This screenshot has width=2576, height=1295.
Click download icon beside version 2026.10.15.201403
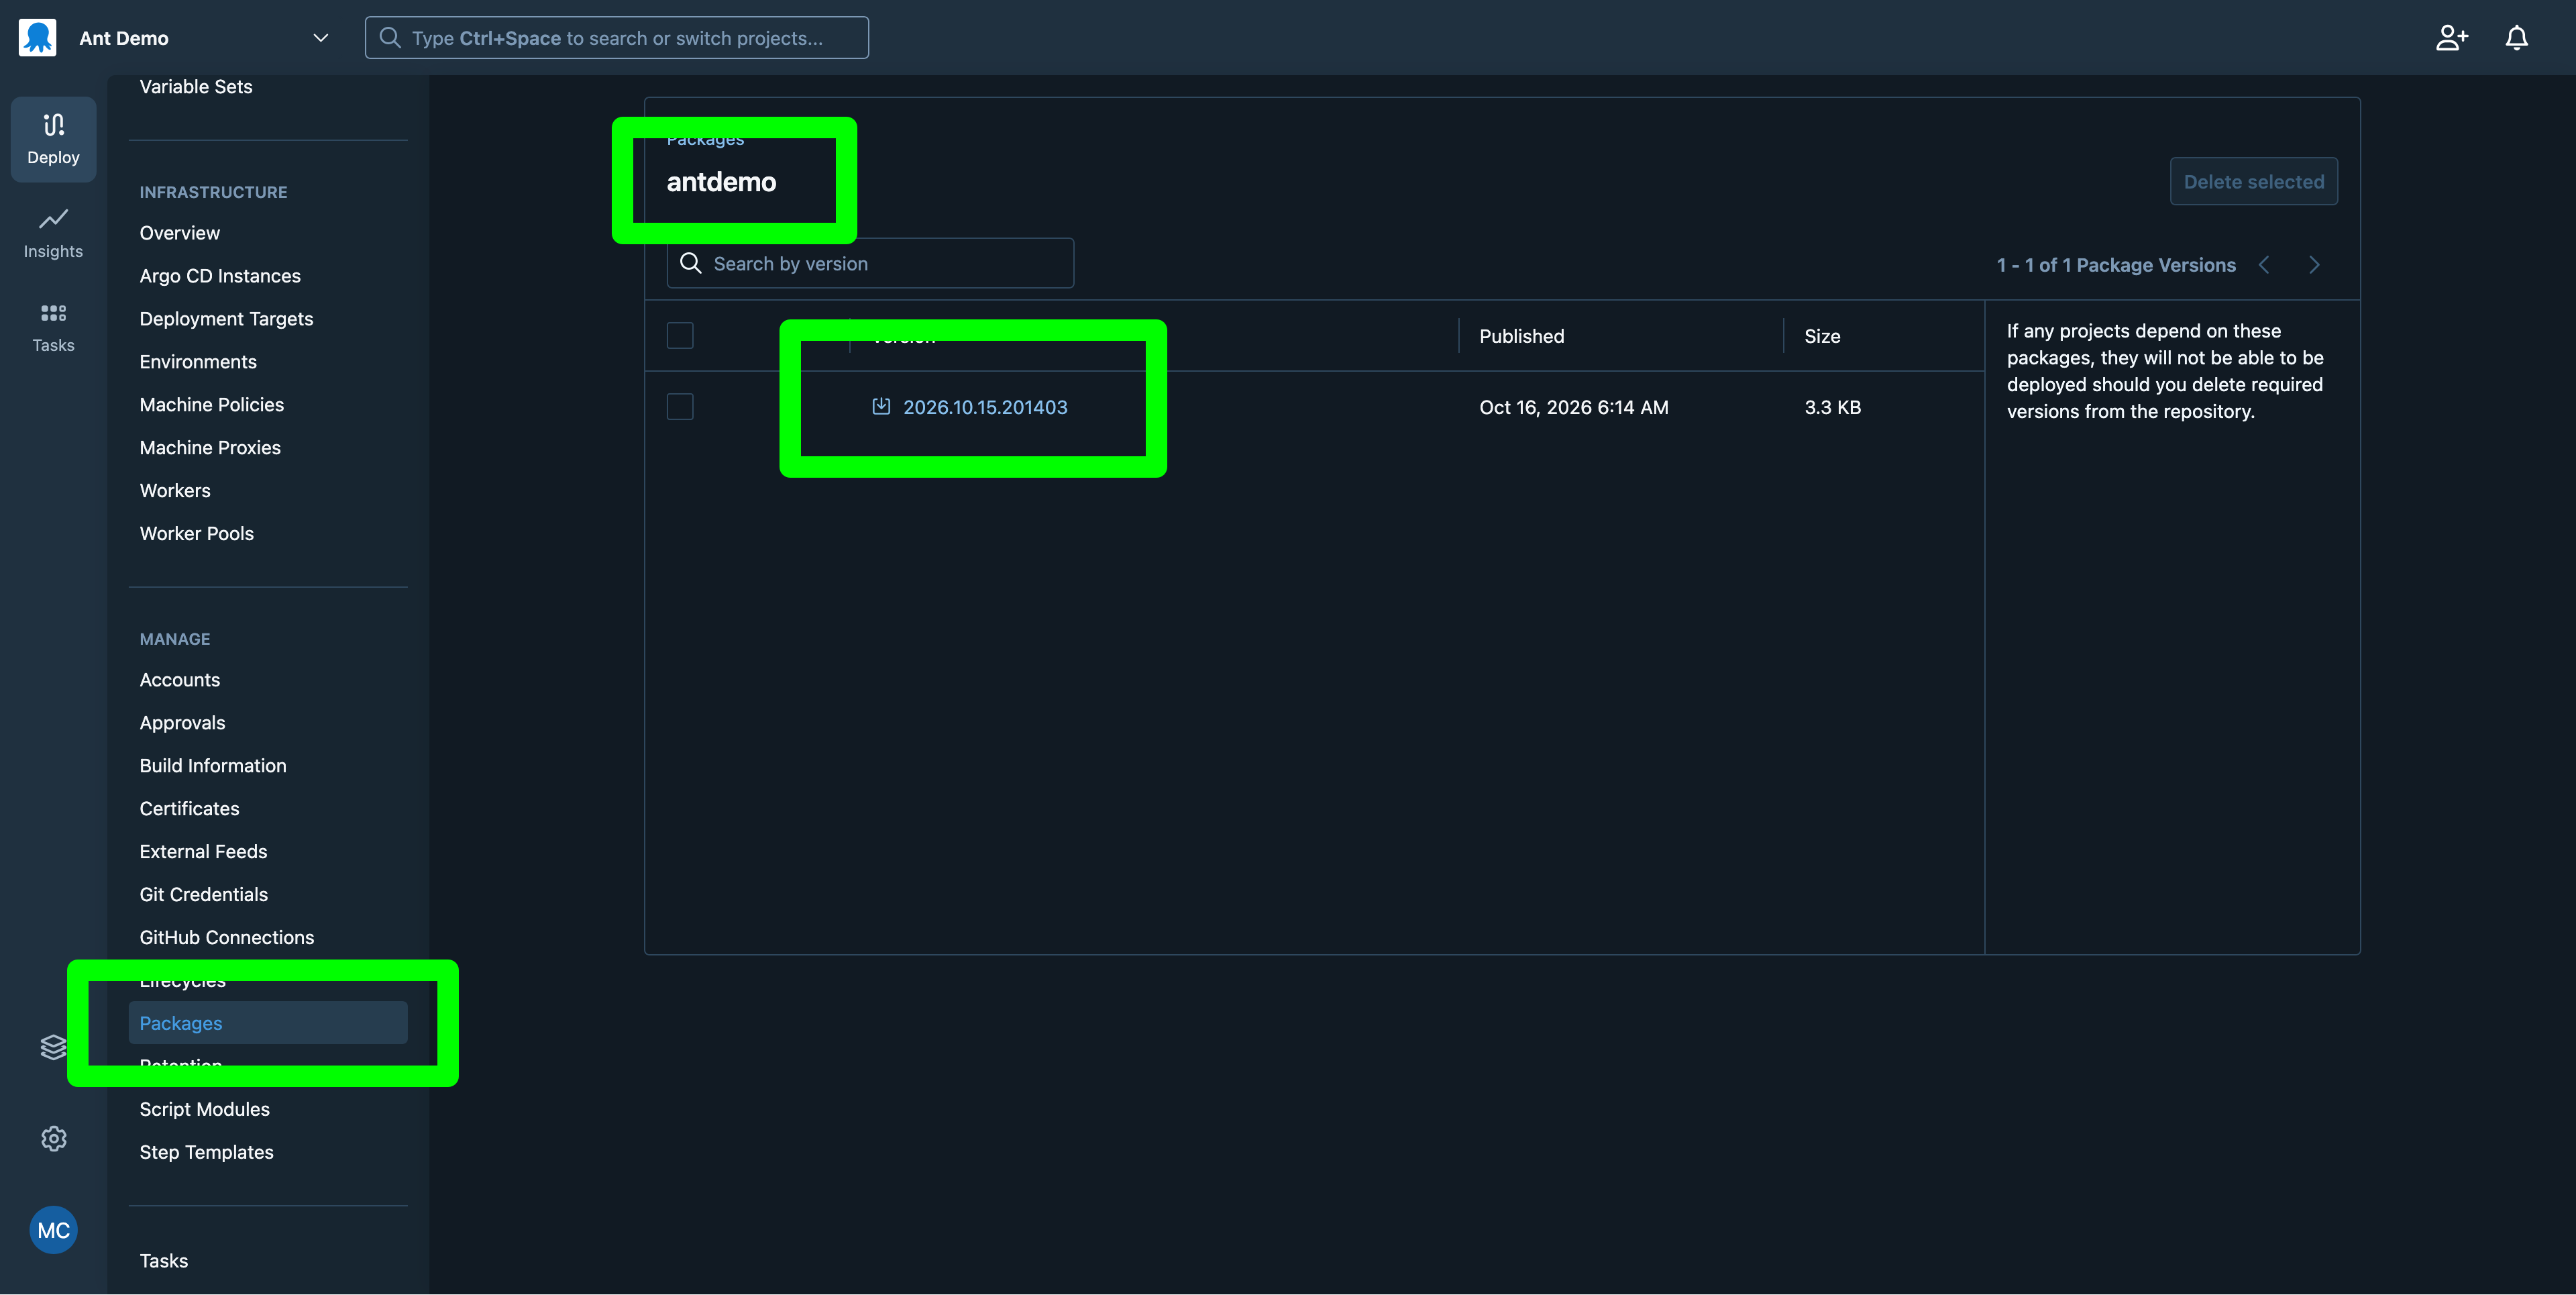881,406
